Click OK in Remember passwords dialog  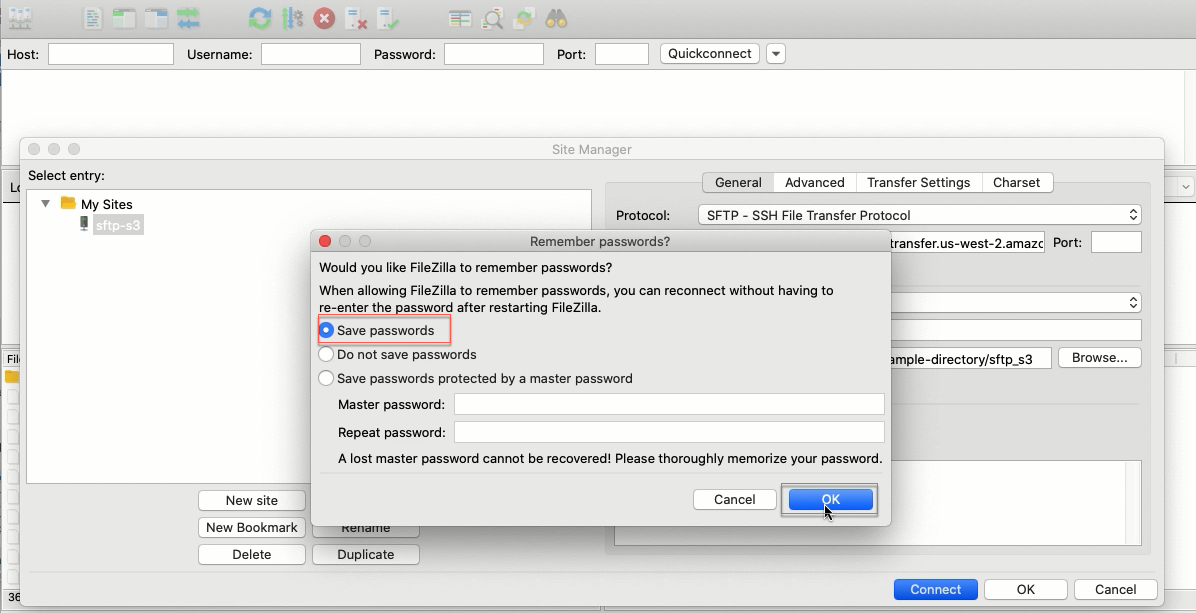coord(831,499)
